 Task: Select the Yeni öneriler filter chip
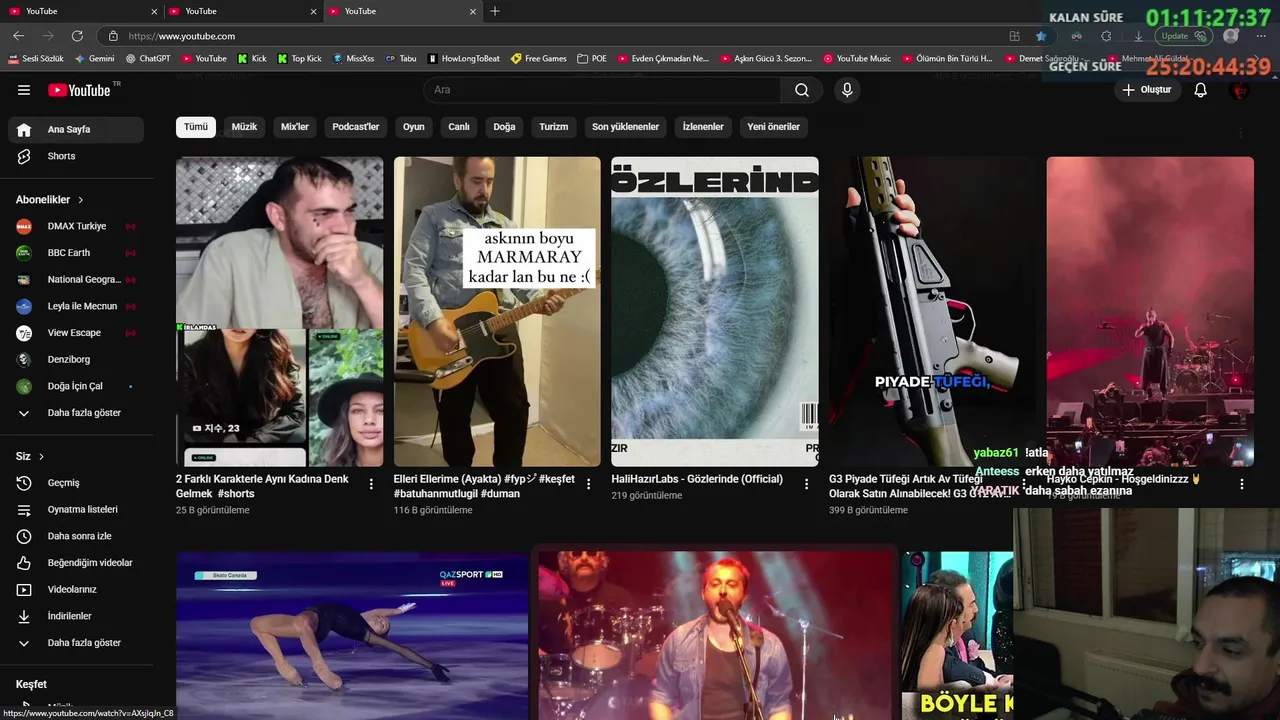pos(774,127)
